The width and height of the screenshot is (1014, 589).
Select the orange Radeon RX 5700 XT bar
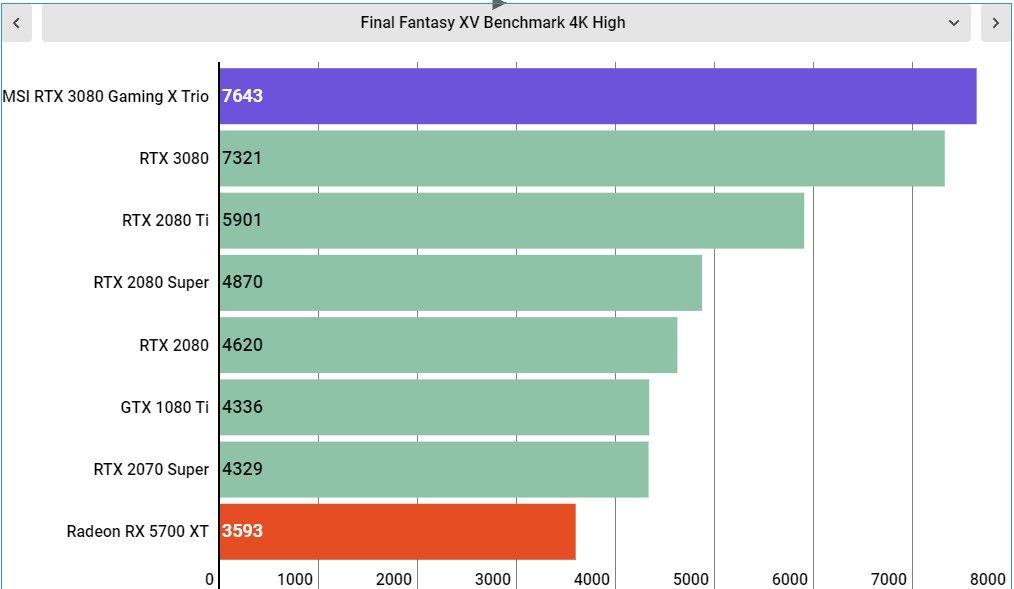(x=398, y=531)
